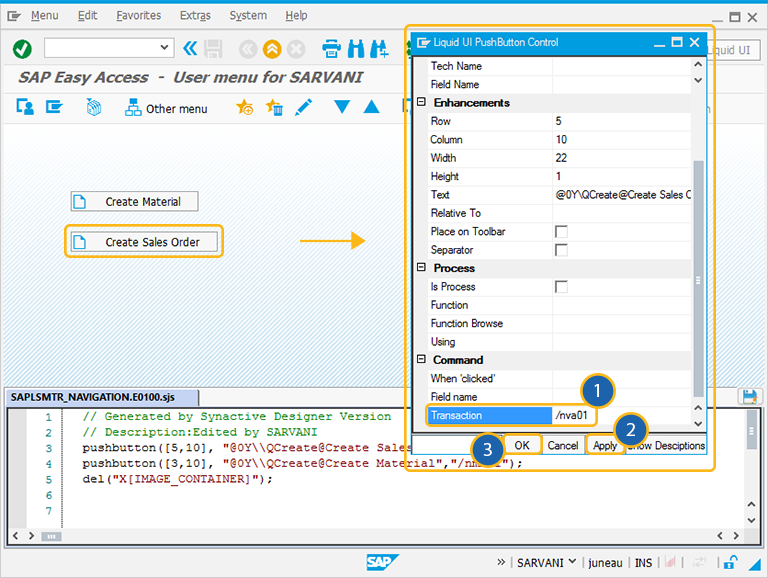Viewport: 768px width, 578px height.
Task: Click the Other menu button
Action: click(x=167, y=108)
